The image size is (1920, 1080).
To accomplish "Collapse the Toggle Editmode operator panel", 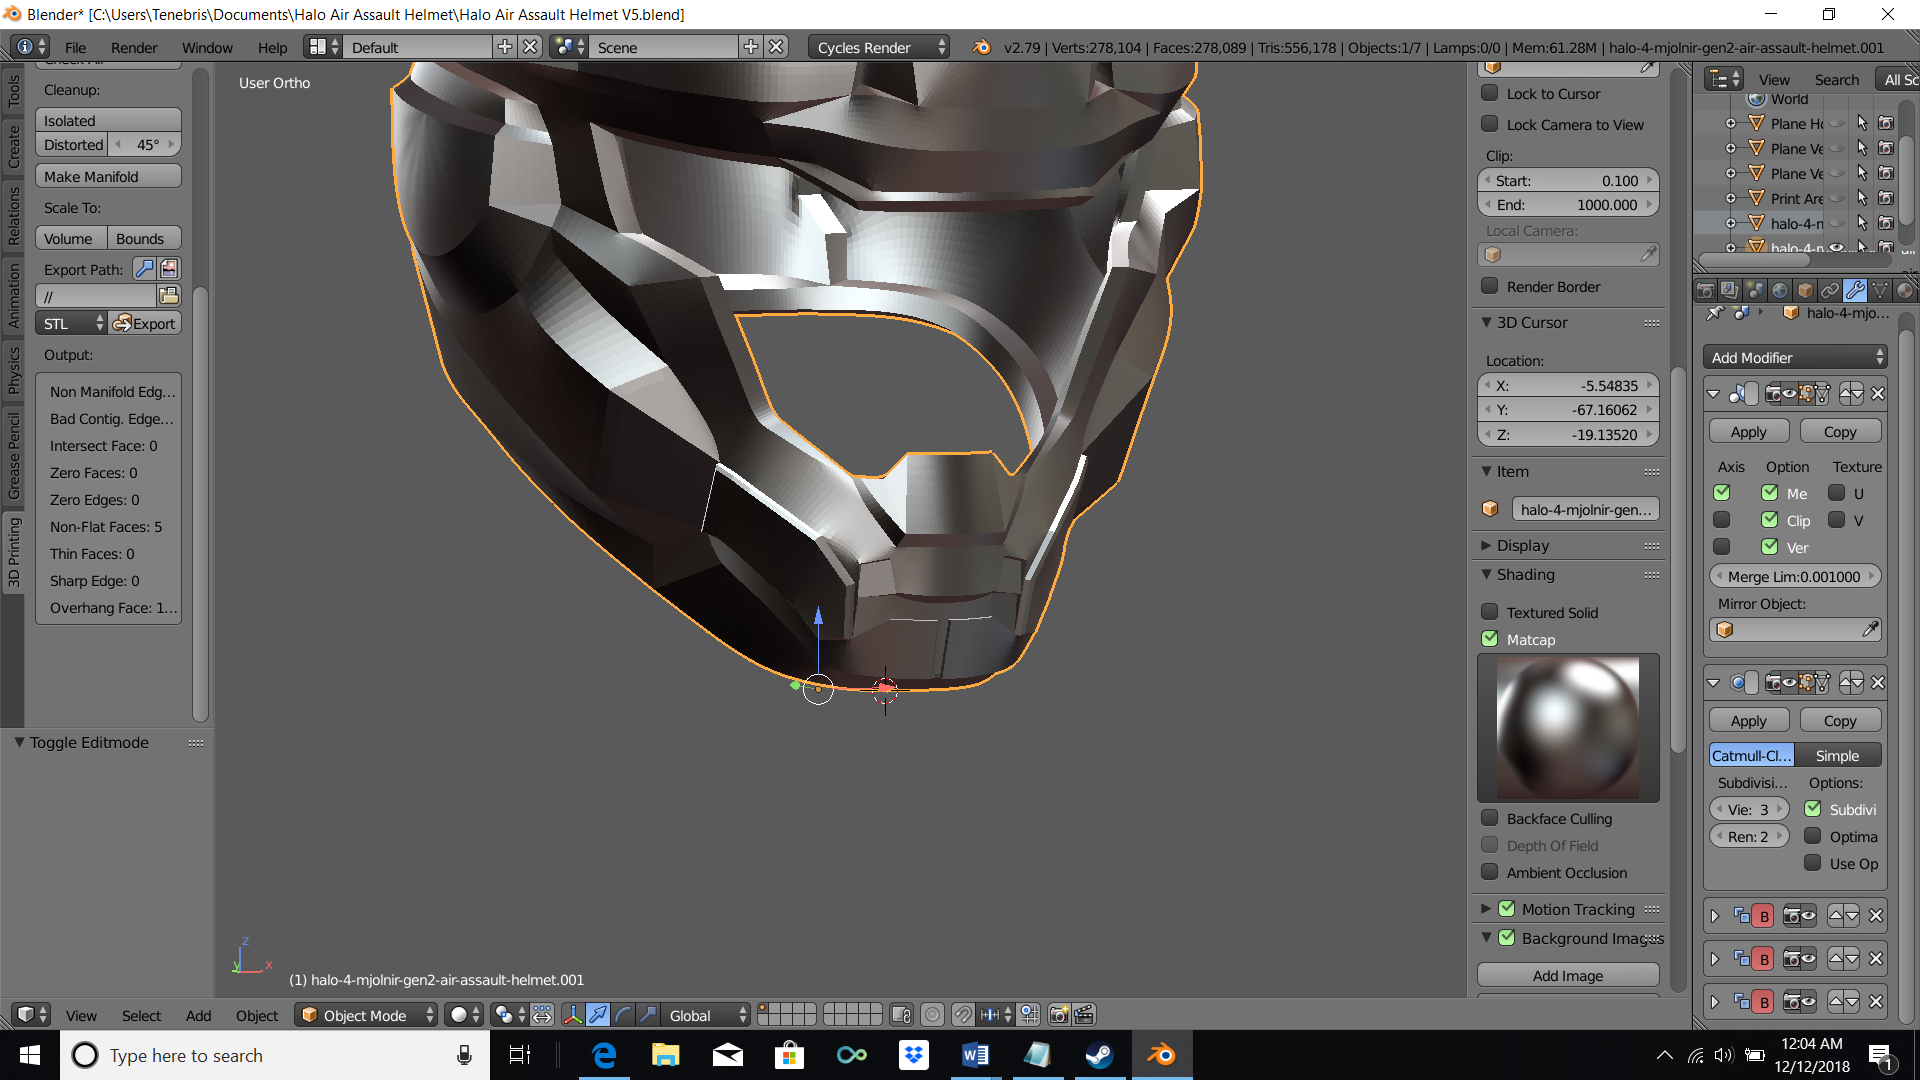I will tap(19, 742).
